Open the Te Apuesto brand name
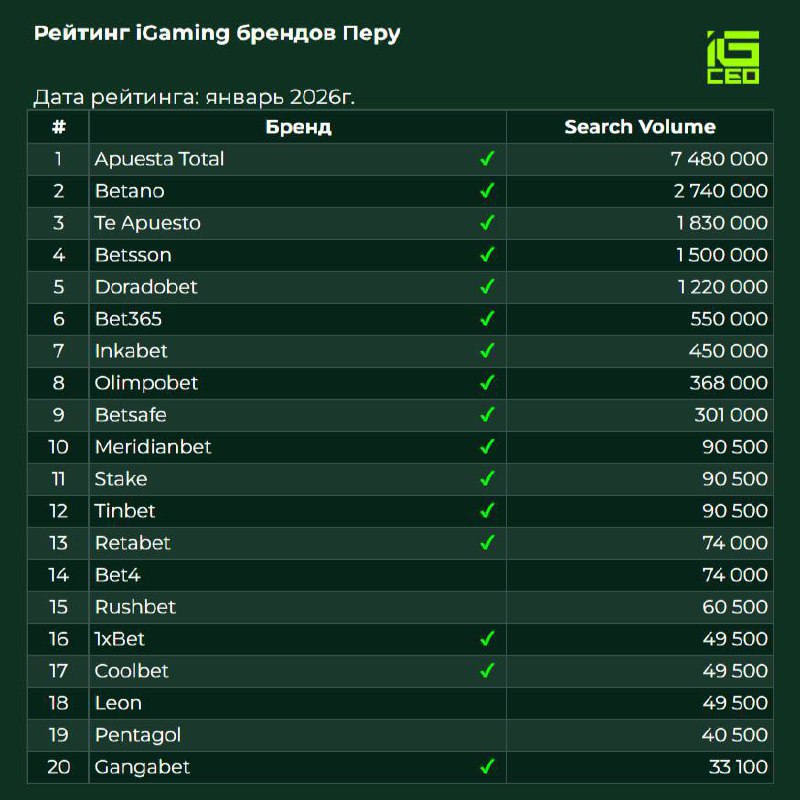This screenshot has height=800, width=800. 147,223
